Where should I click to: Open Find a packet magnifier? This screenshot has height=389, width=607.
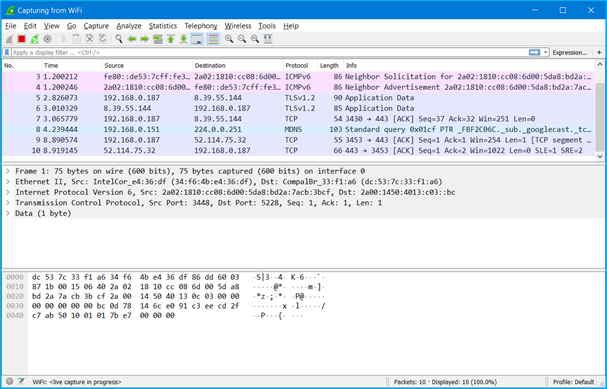(x=119, y=39)
